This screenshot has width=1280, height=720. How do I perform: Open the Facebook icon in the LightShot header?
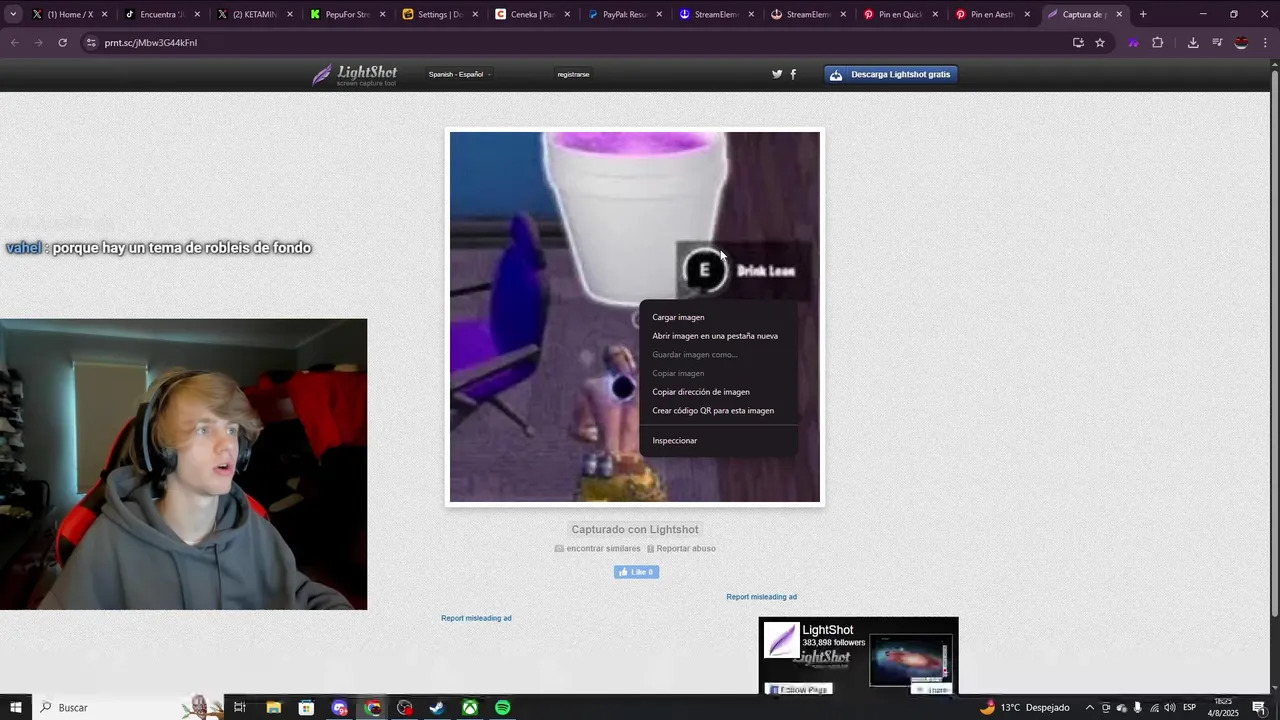(793, 74)
